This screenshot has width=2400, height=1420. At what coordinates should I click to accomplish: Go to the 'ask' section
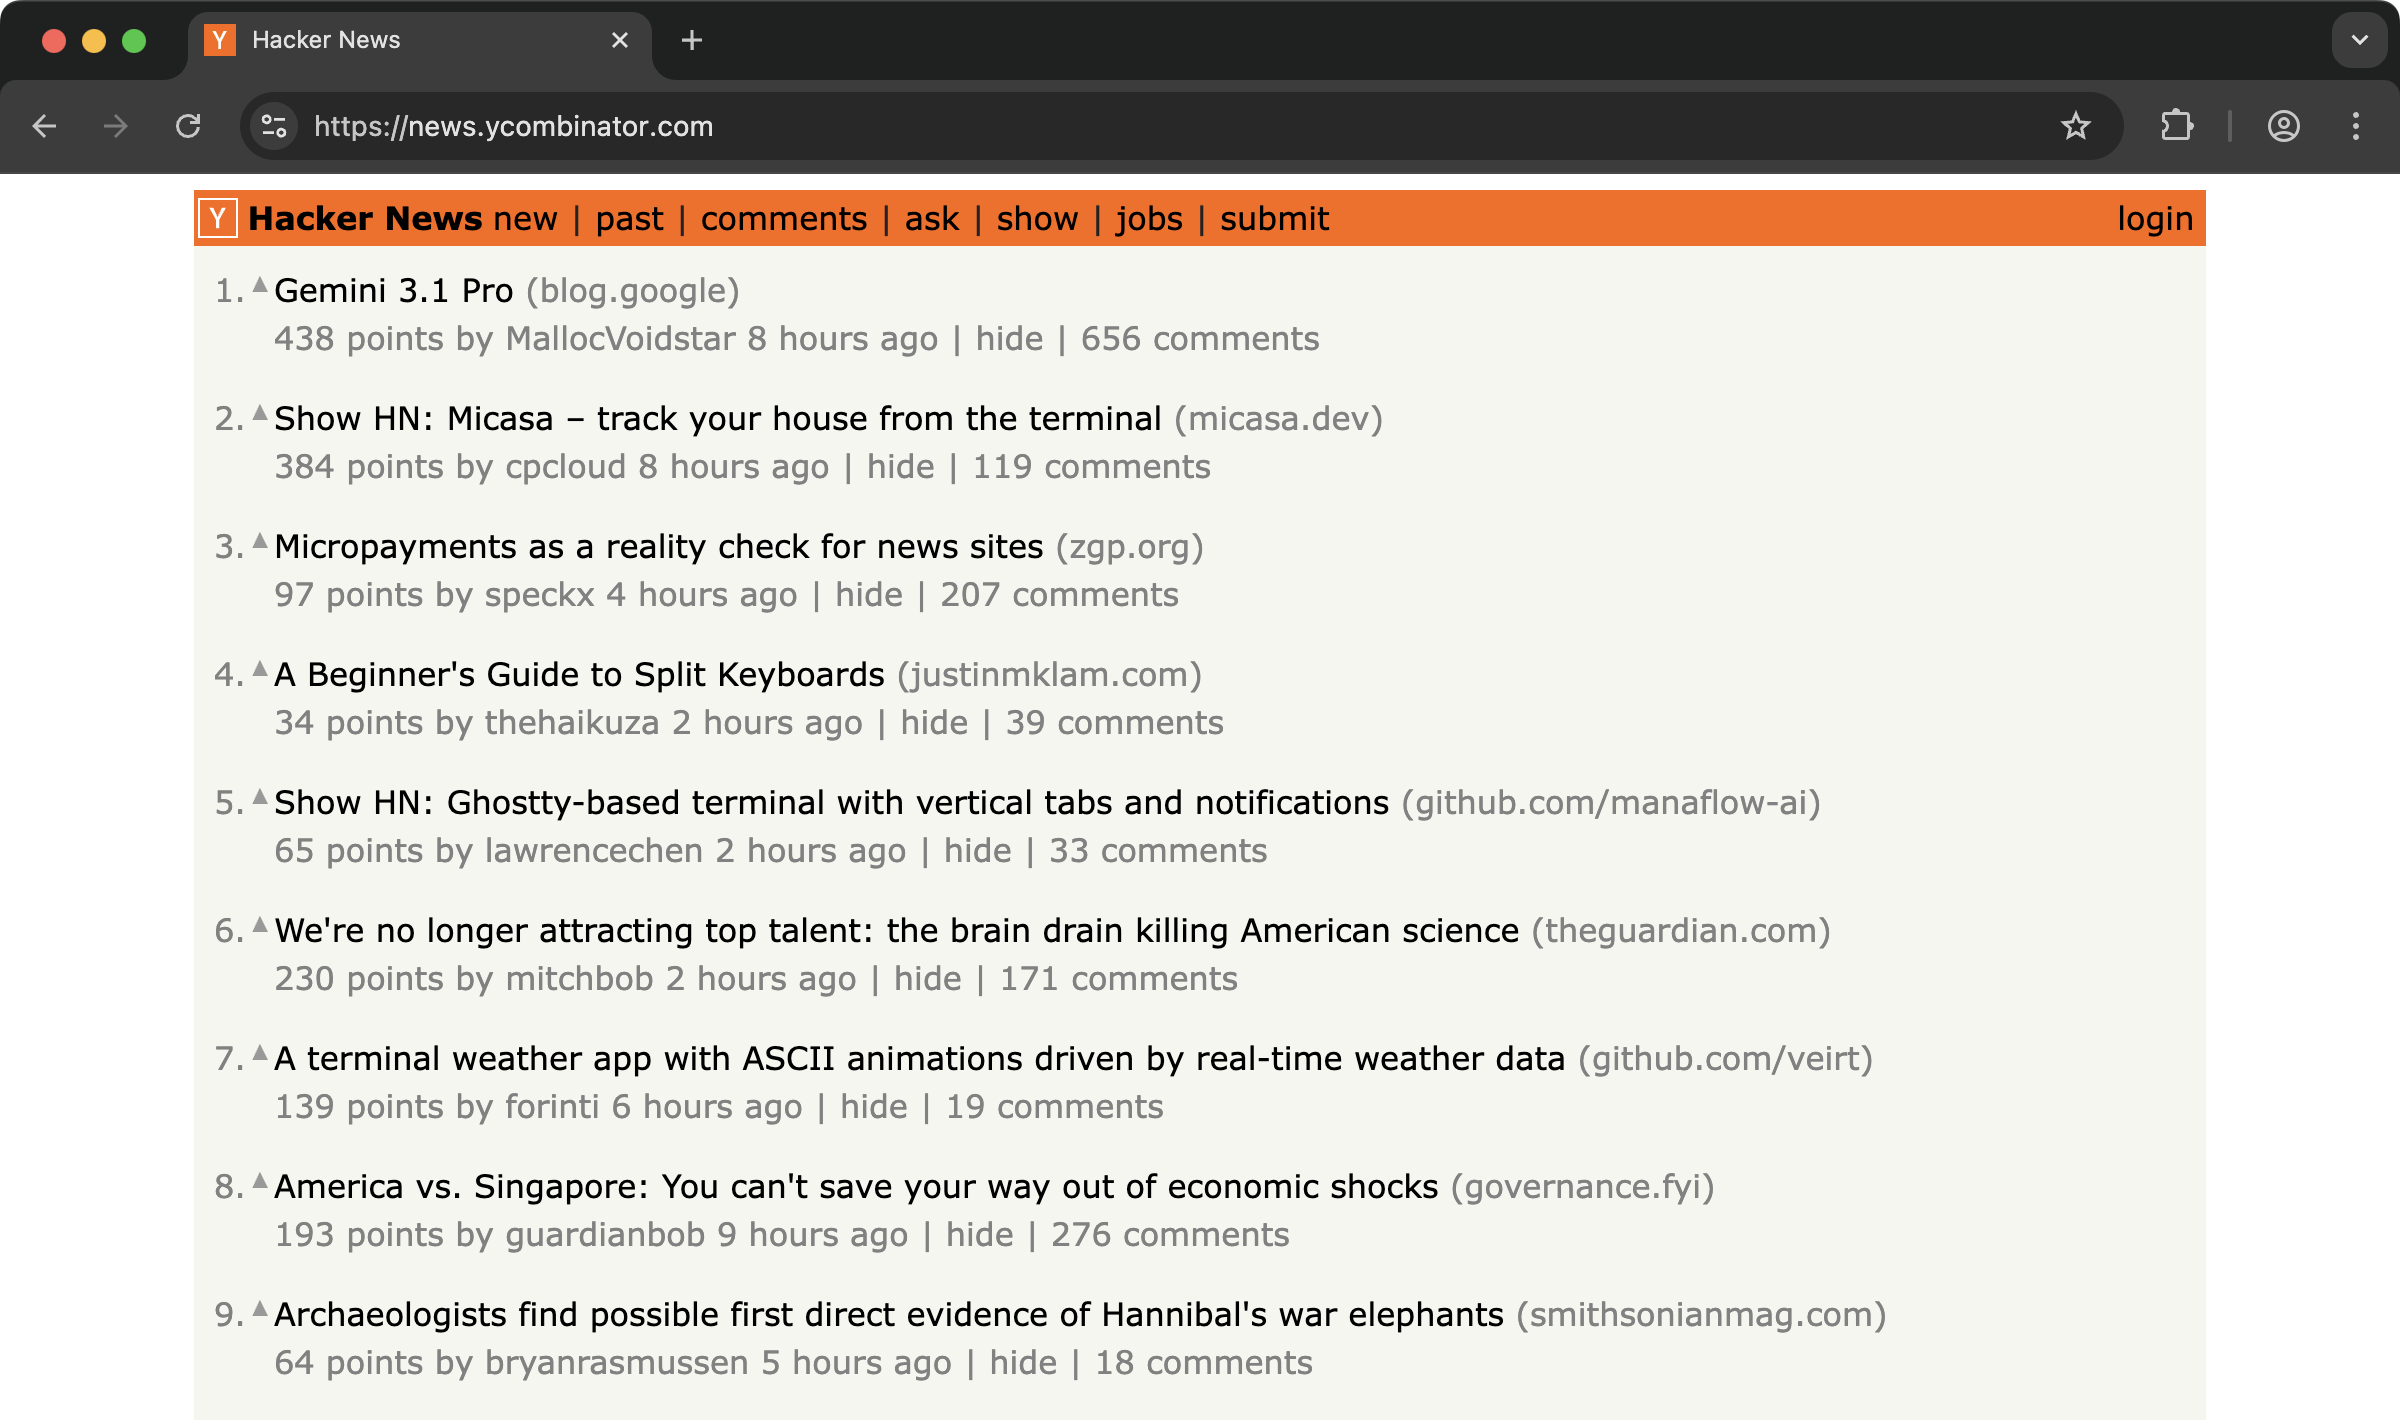tap(931, 219)
